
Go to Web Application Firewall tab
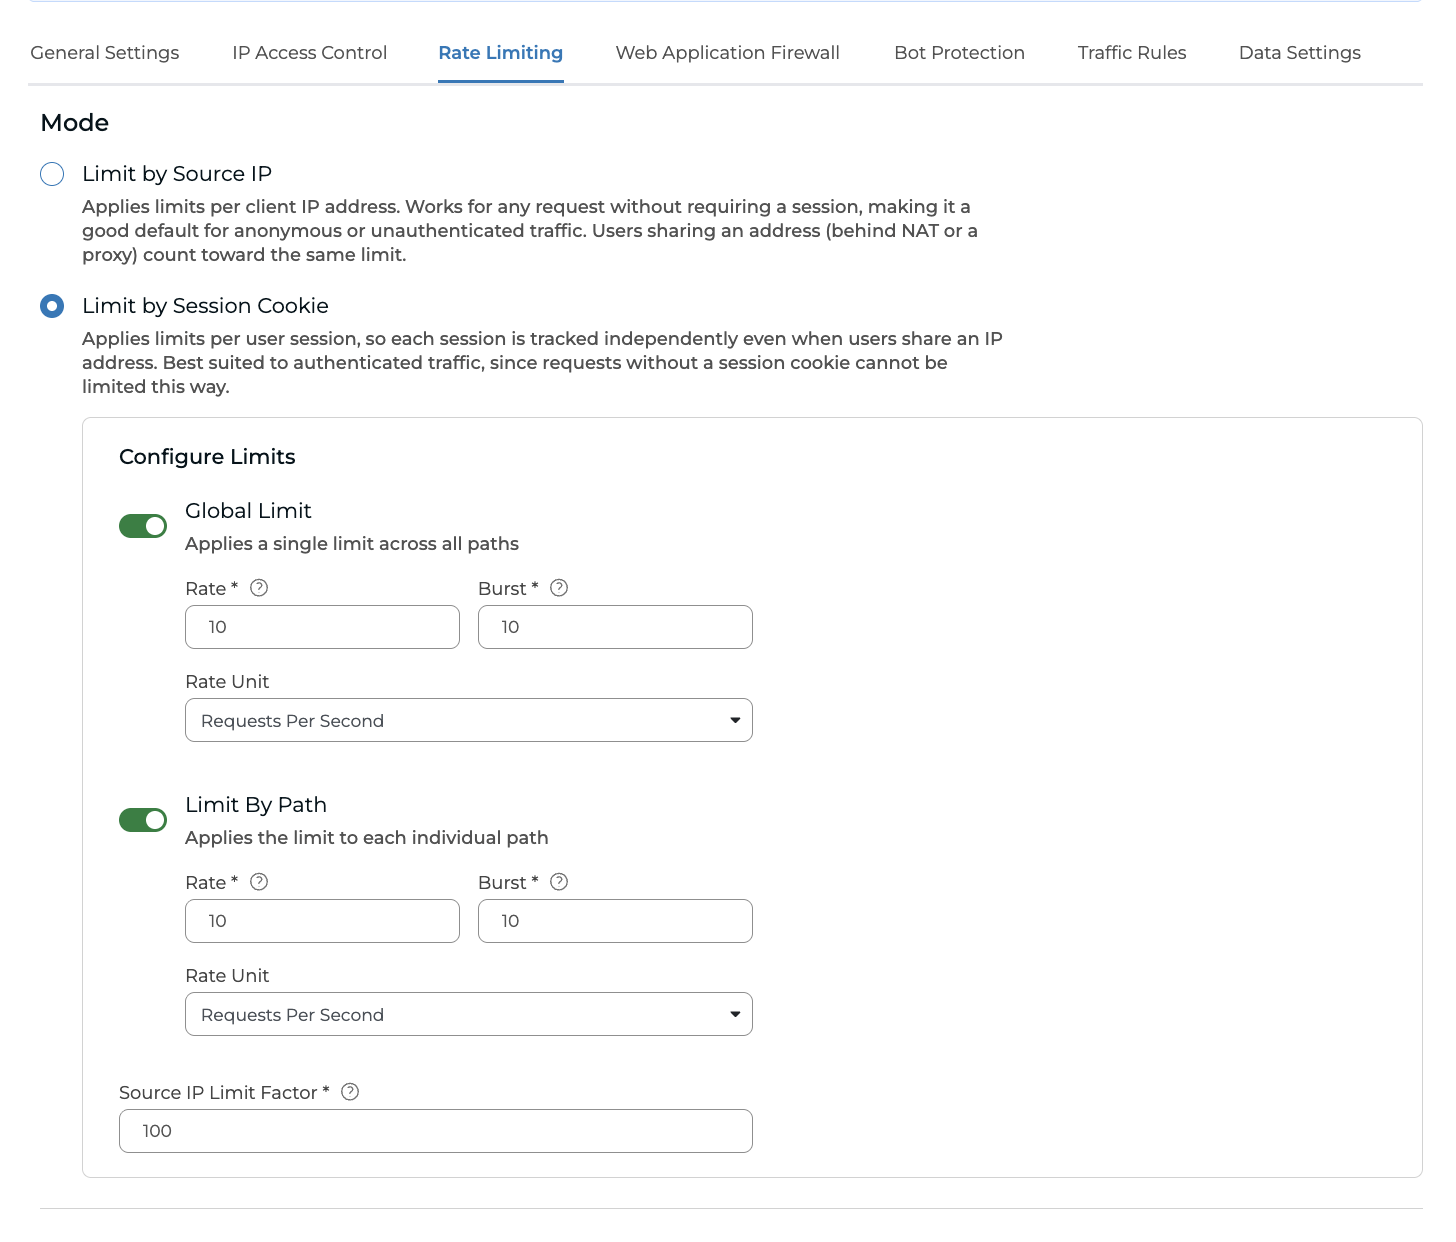pos(728,53)
